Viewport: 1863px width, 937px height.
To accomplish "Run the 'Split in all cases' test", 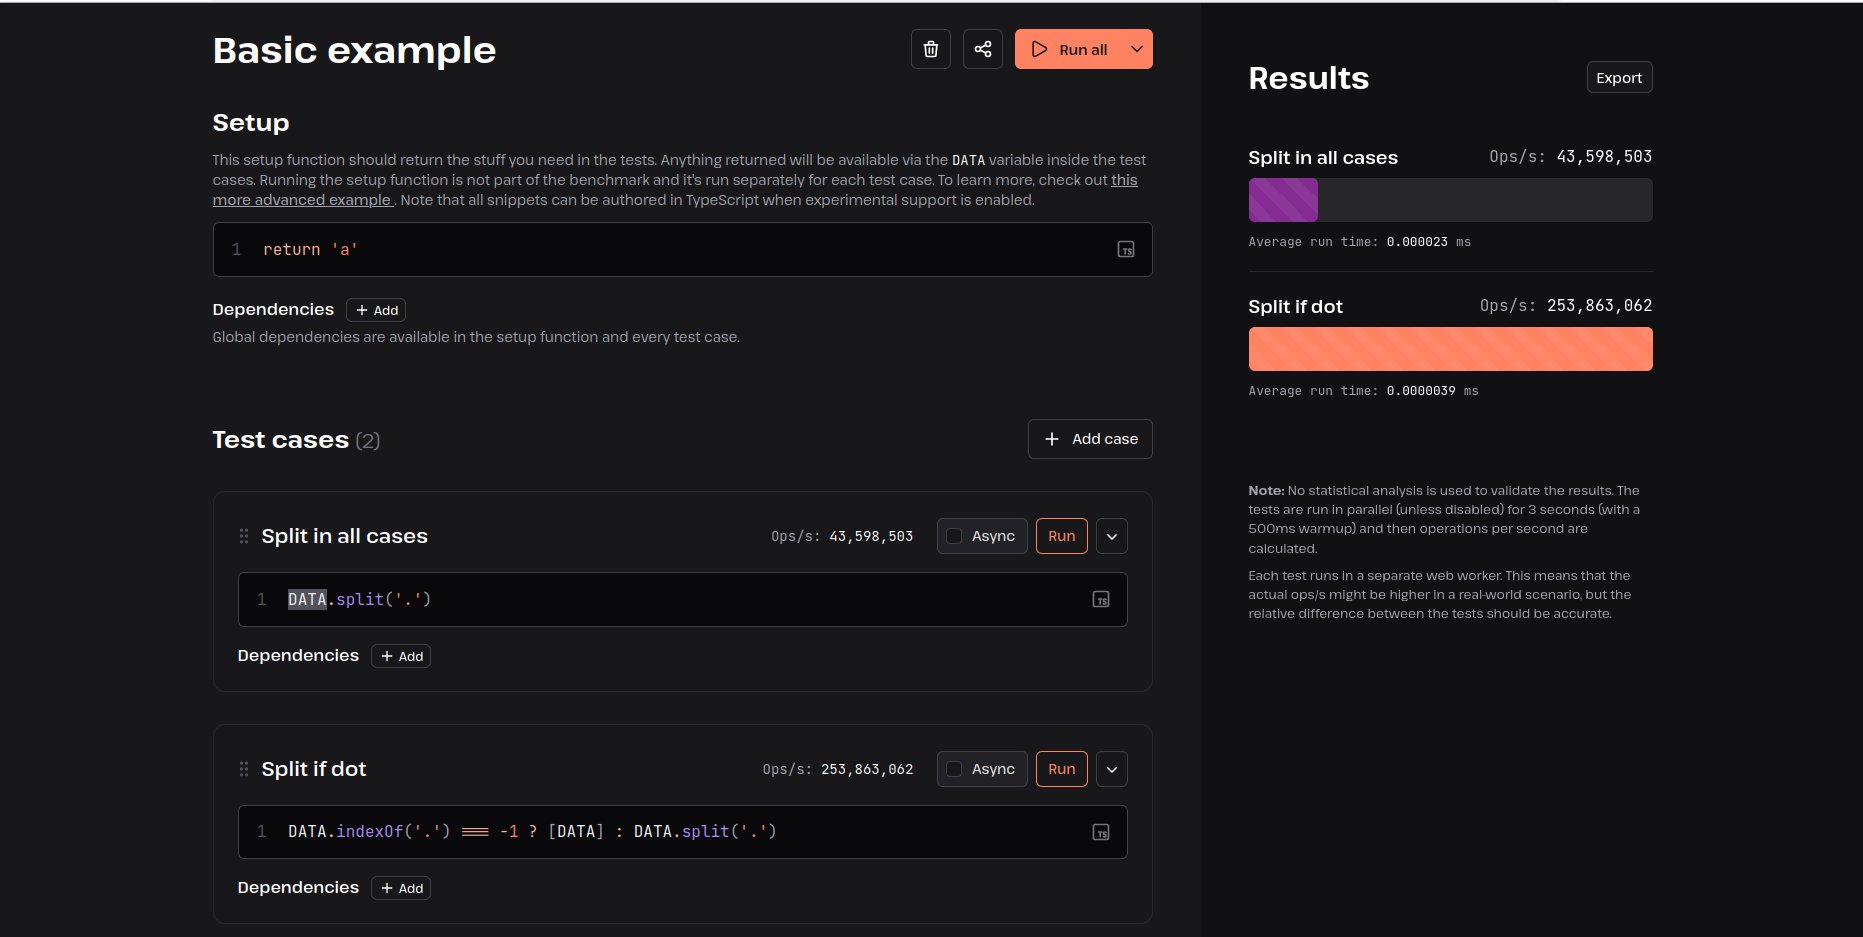I will coord(1061,536).
